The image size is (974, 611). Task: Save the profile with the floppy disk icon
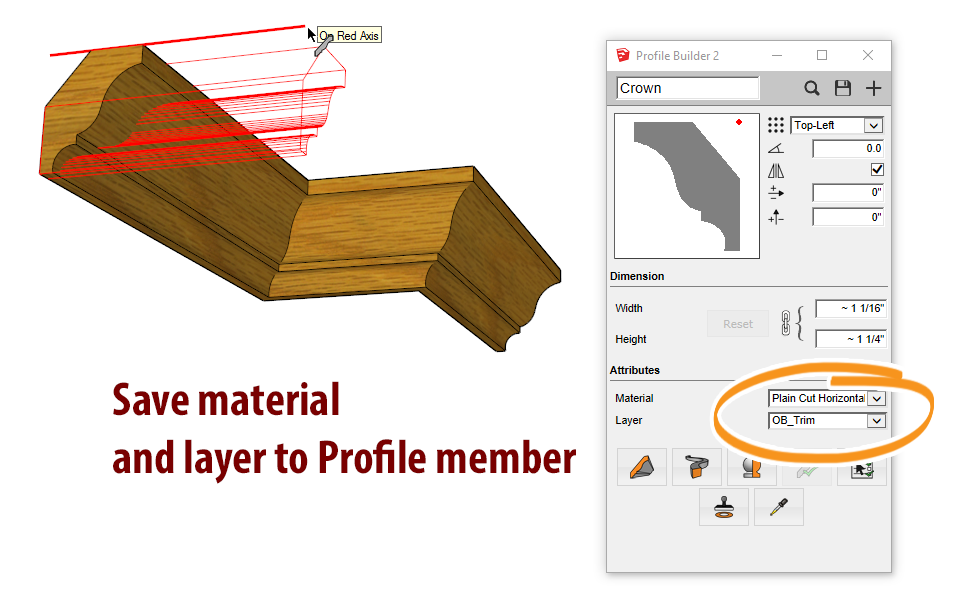[843, 88]
